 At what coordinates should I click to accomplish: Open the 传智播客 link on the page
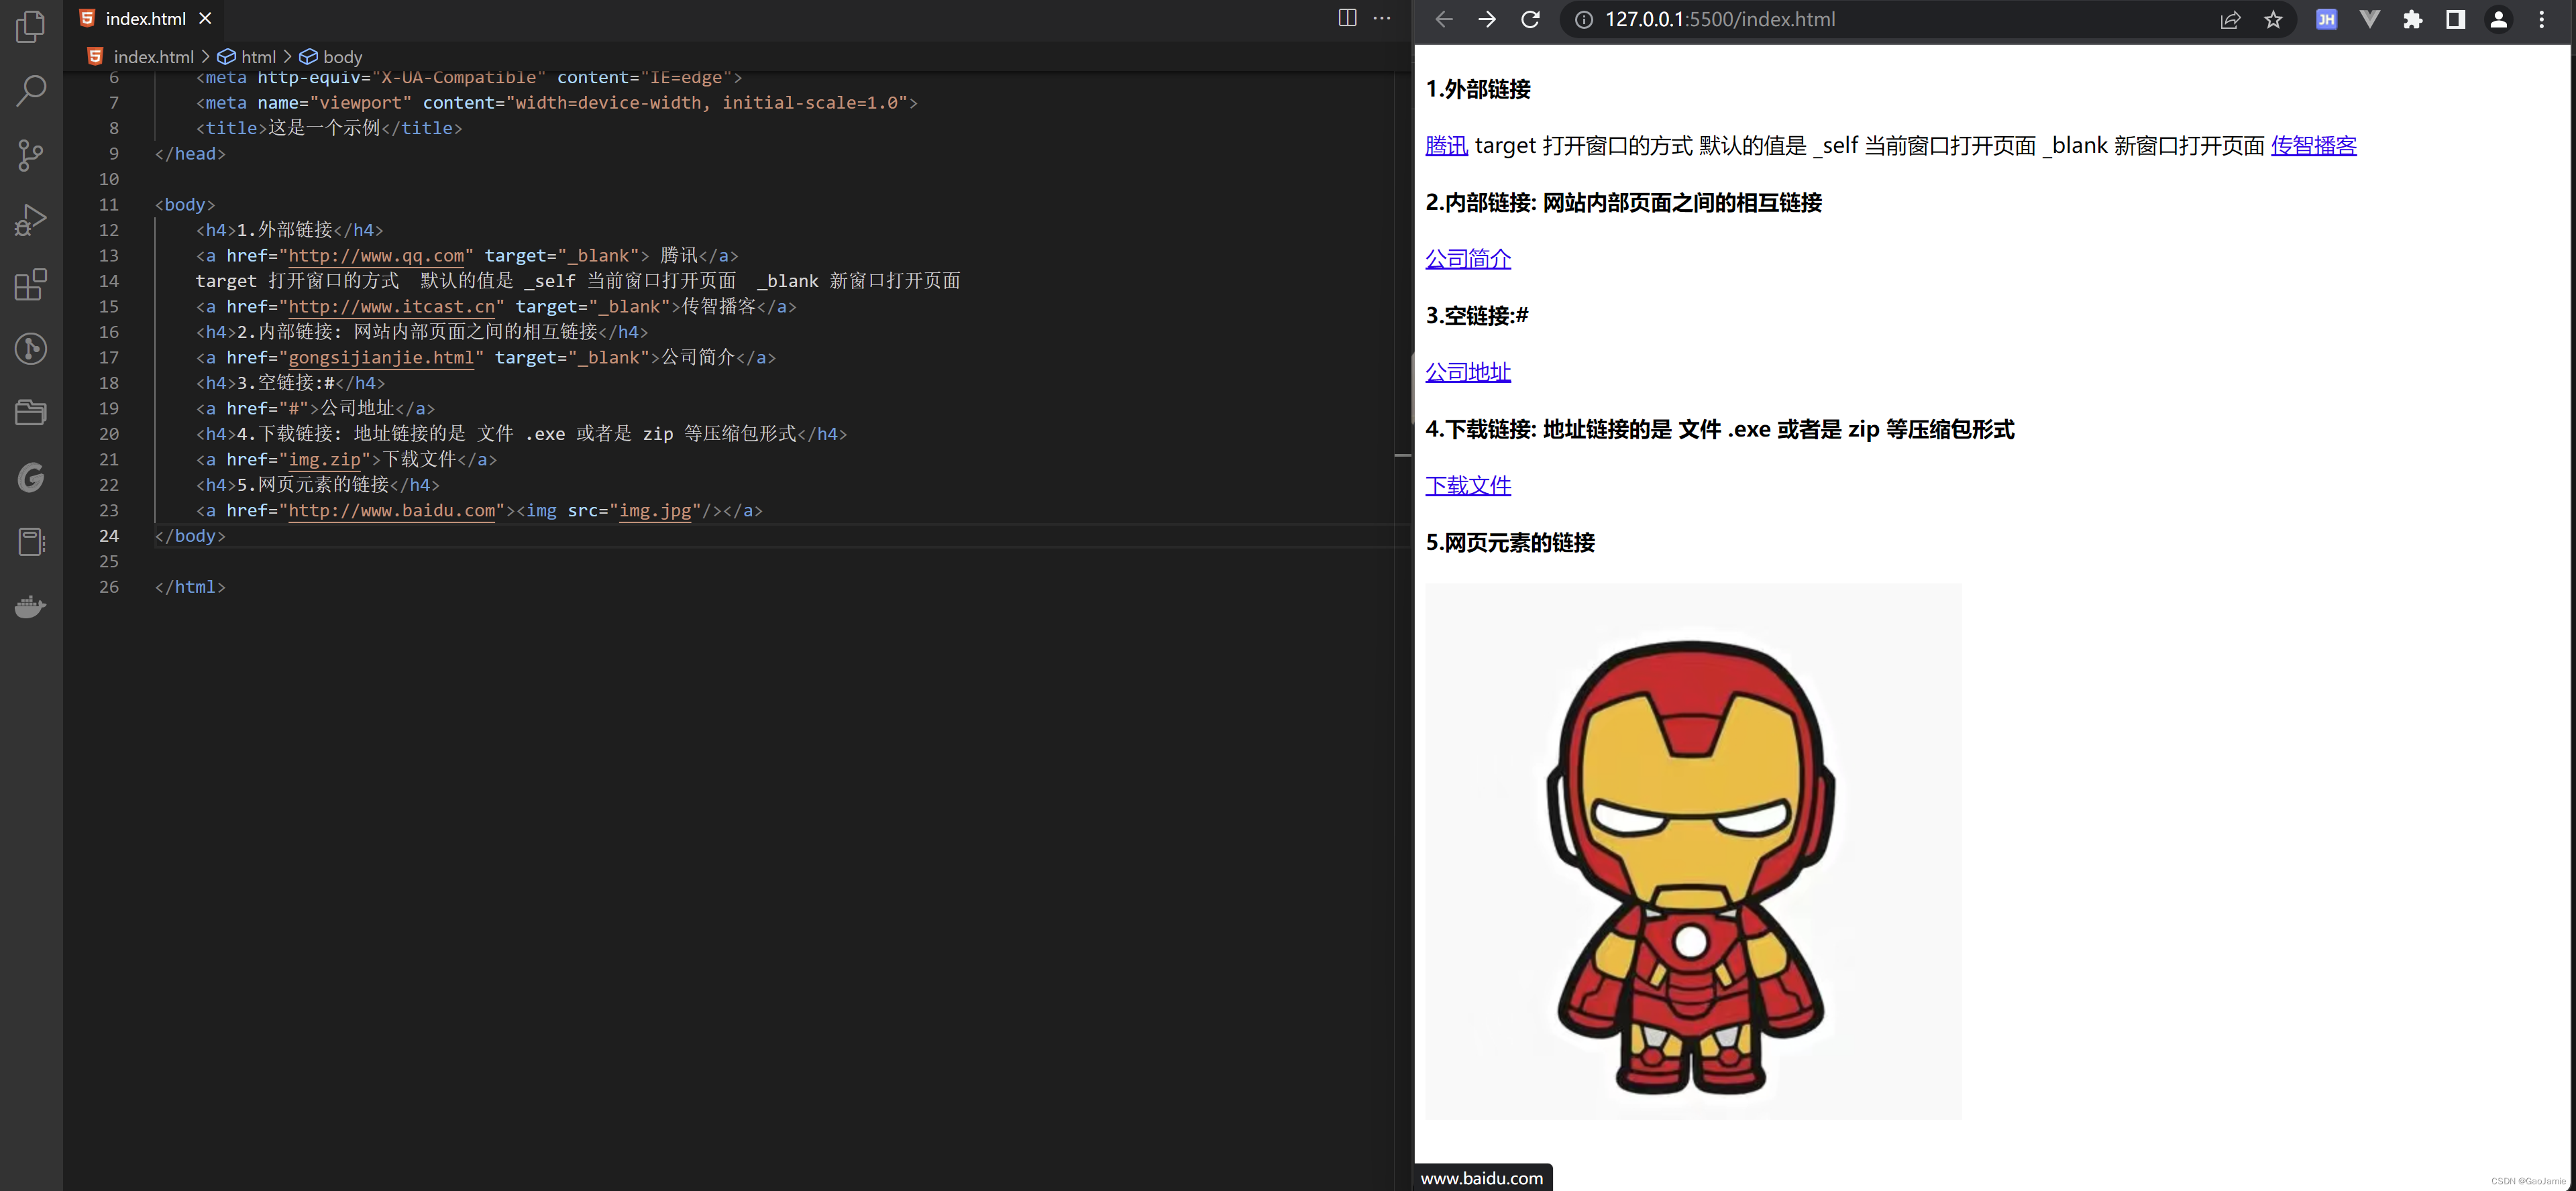2313,146
